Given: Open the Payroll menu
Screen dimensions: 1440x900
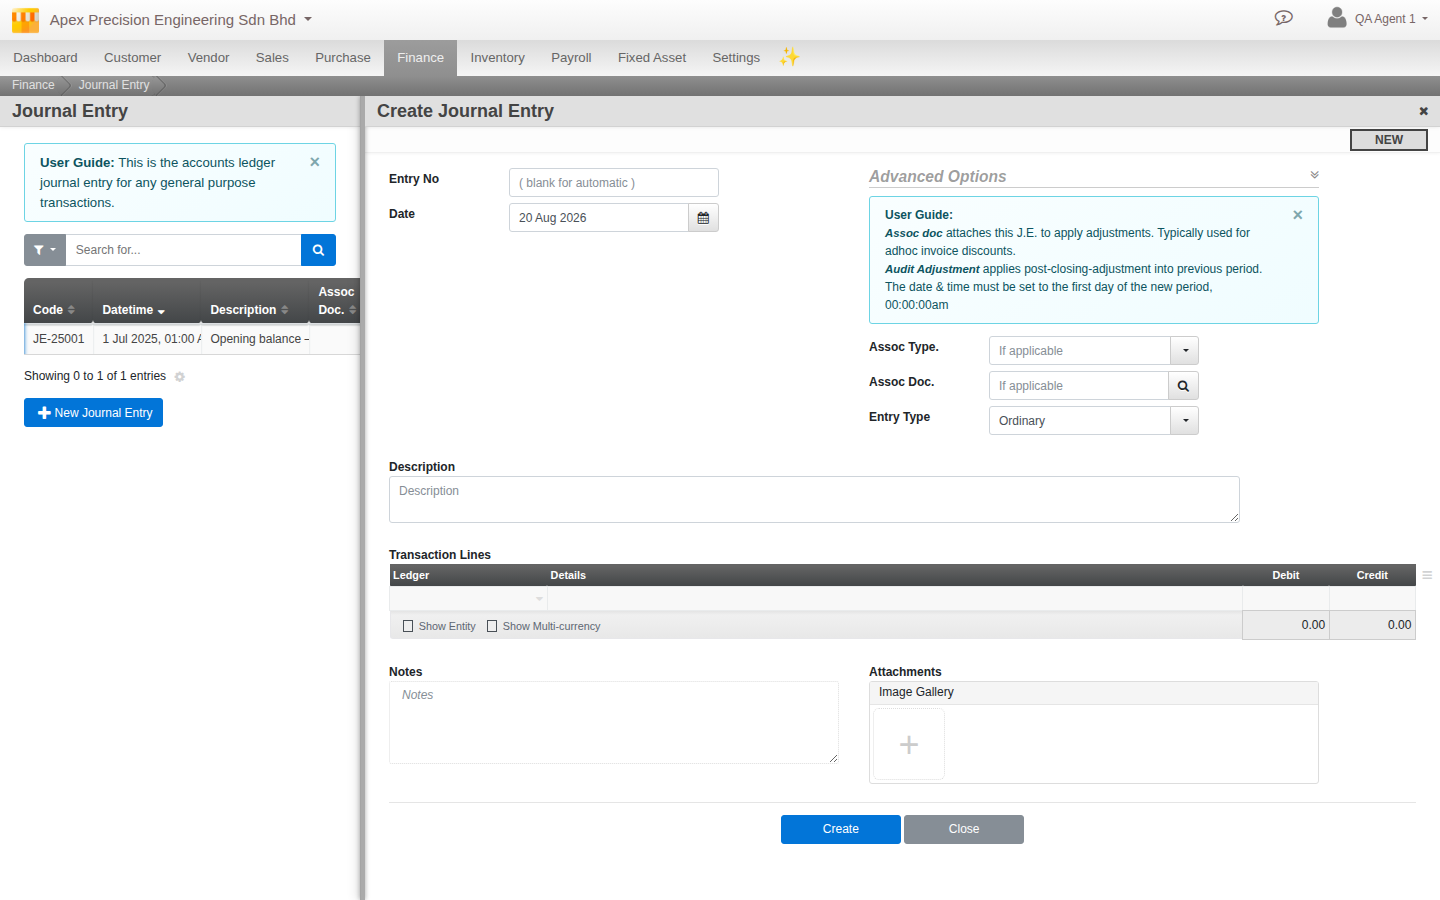Looking at the screenshot, I should point(571,58).
